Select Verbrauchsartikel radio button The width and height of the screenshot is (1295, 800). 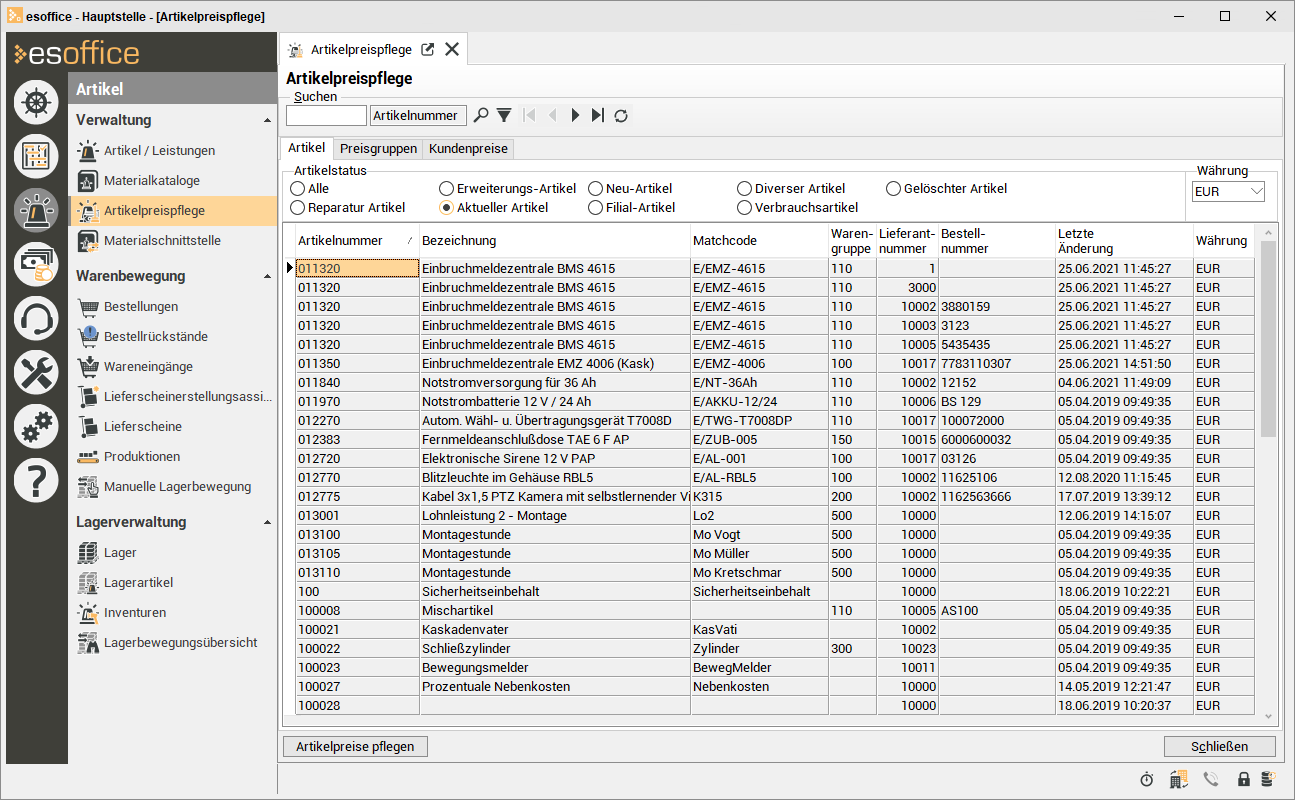(745, 208)
